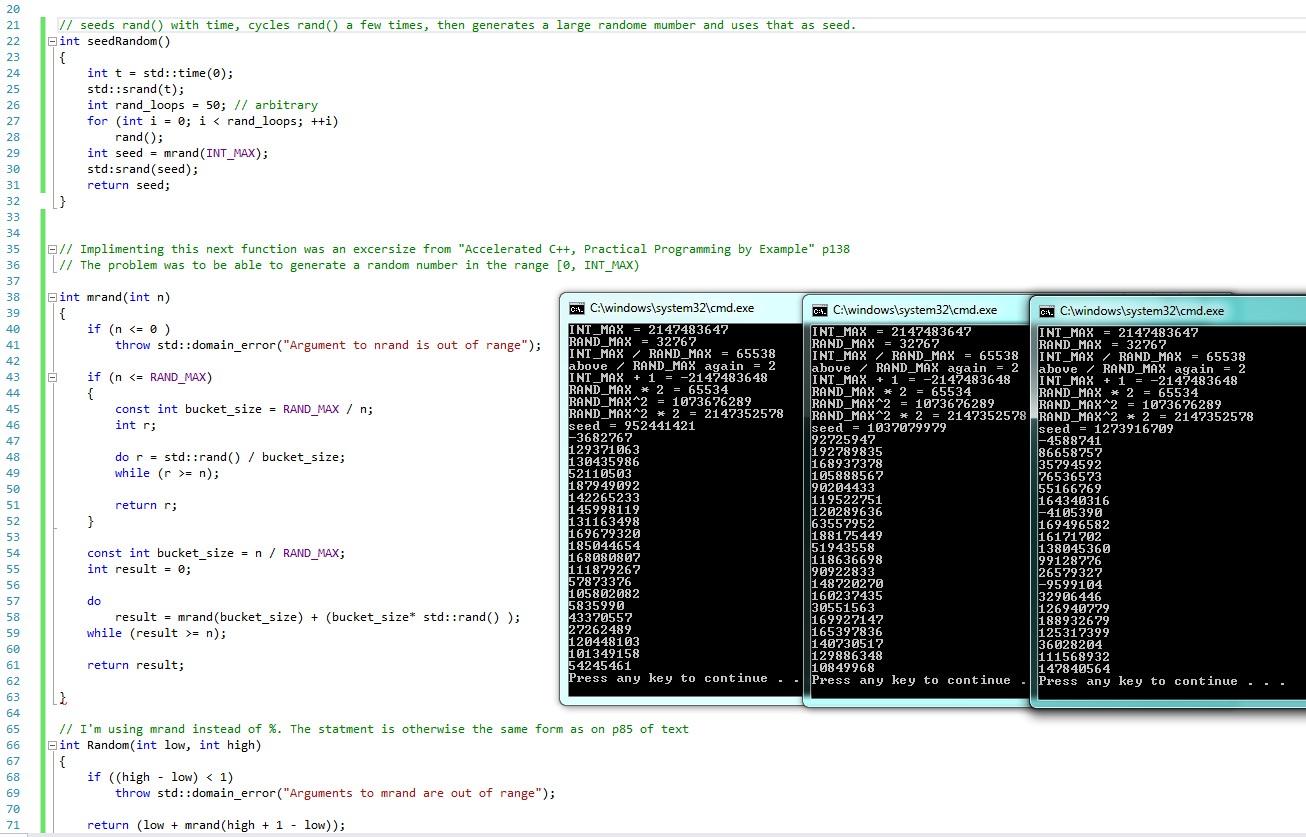Click the output value 164340316
The image size is (1306, 837).
tap(1074, 501)
